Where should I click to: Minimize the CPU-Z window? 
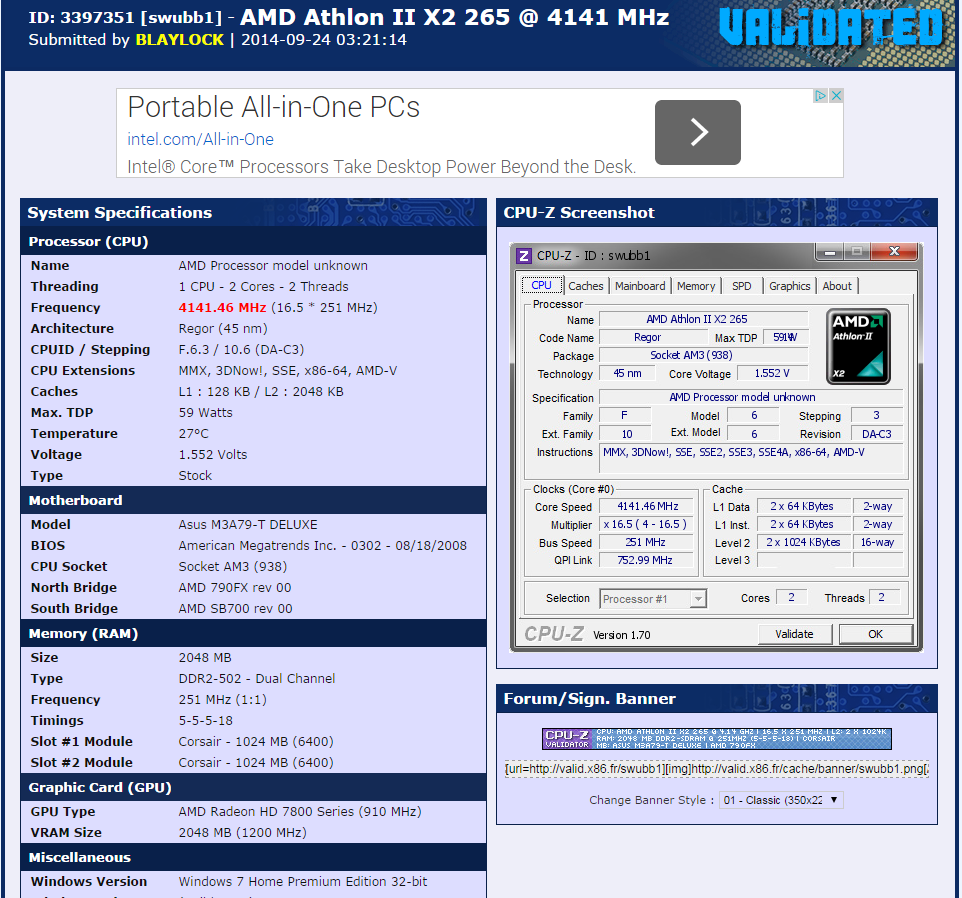829,252
